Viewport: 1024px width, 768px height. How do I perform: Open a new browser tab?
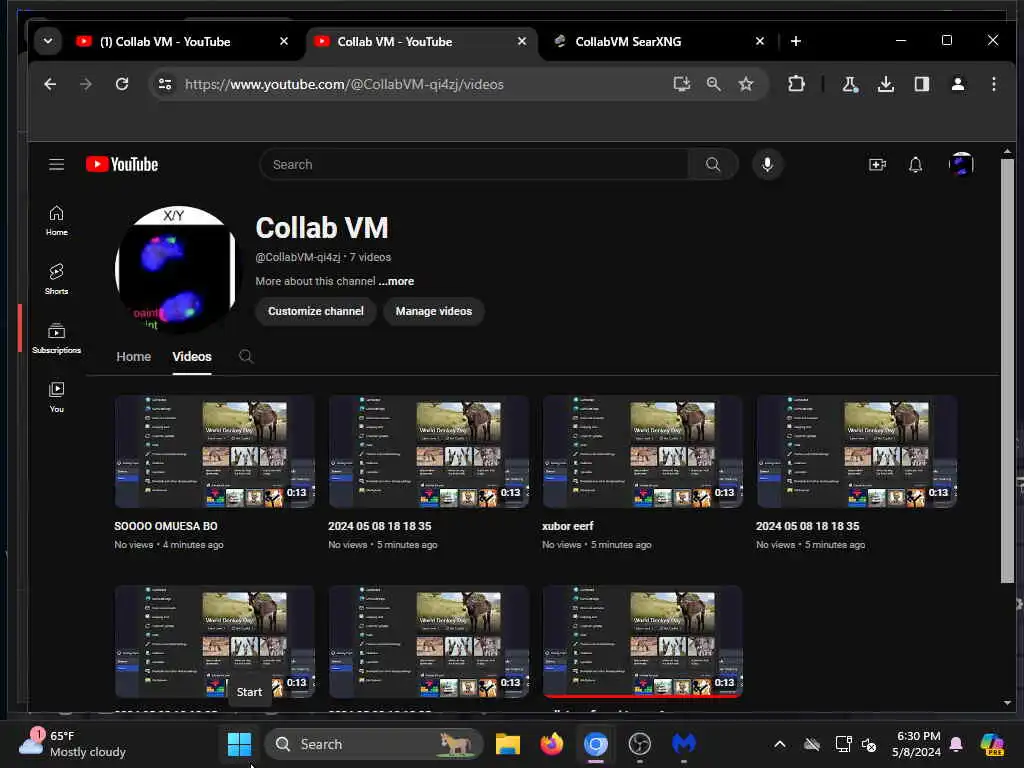(795, 41)
